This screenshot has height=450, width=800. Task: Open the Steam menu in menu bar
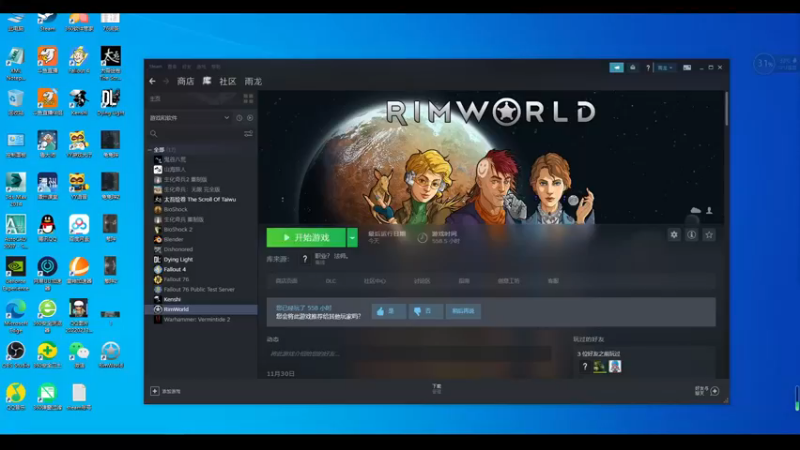tap(156, 67)
